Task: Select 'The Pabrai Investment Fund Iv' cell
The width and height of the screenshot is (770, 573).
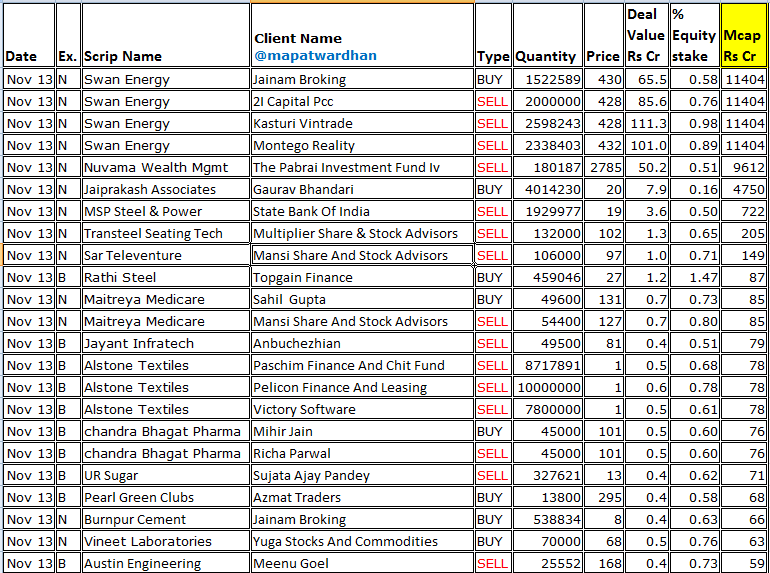Action: coord(362,167)
